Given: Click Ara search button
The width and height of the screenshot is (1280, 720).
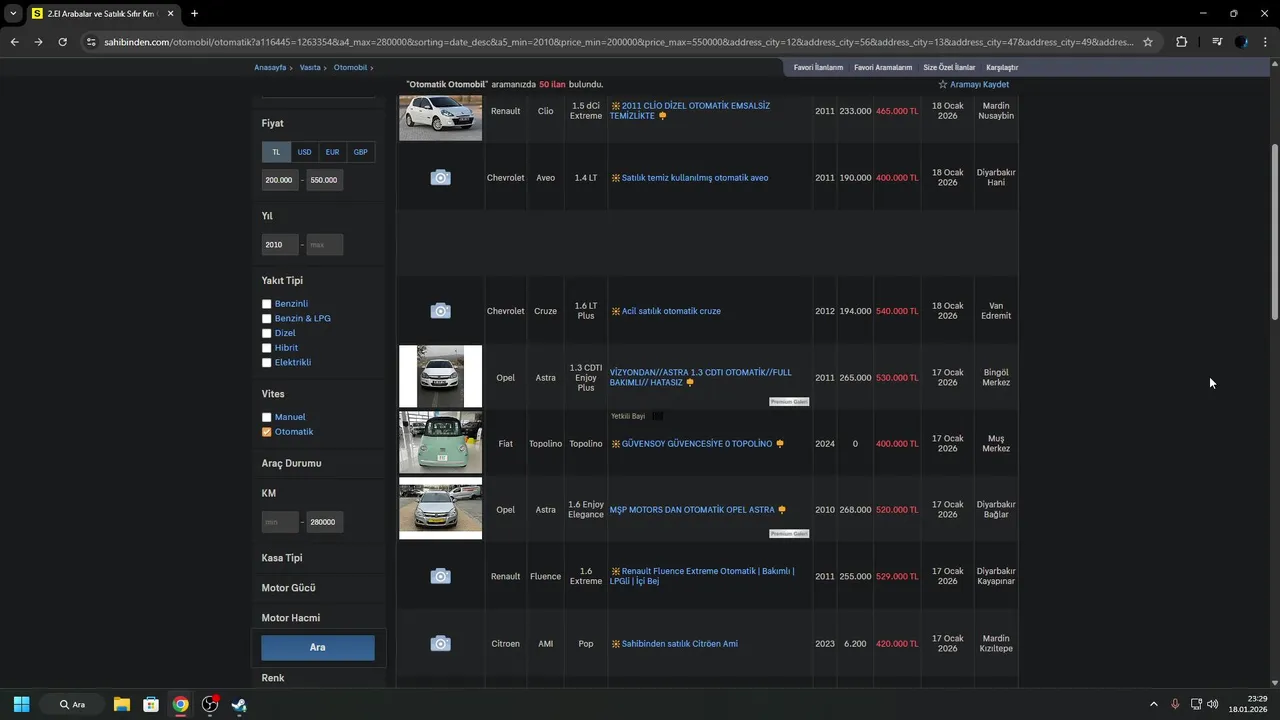Looking at the screenshot, I should [318, 647].
